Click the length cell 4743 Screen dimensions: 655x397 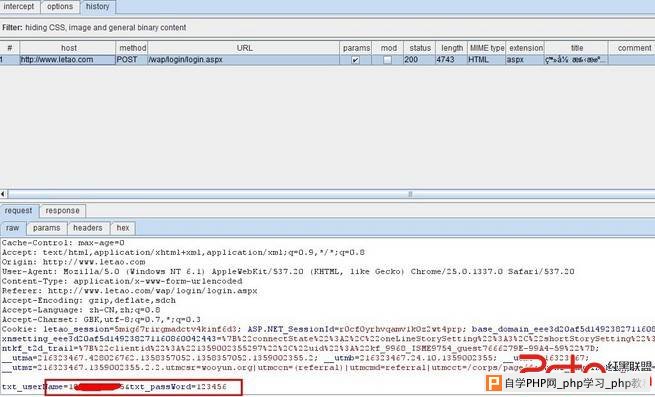coord(452,60)
